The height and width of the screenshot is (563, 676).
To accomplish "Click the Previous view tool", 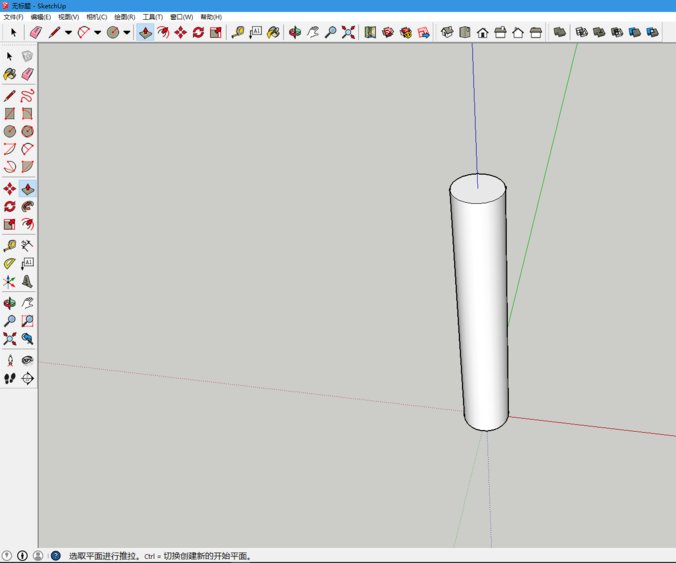I will pyautogui.click(x=27, y=338).
